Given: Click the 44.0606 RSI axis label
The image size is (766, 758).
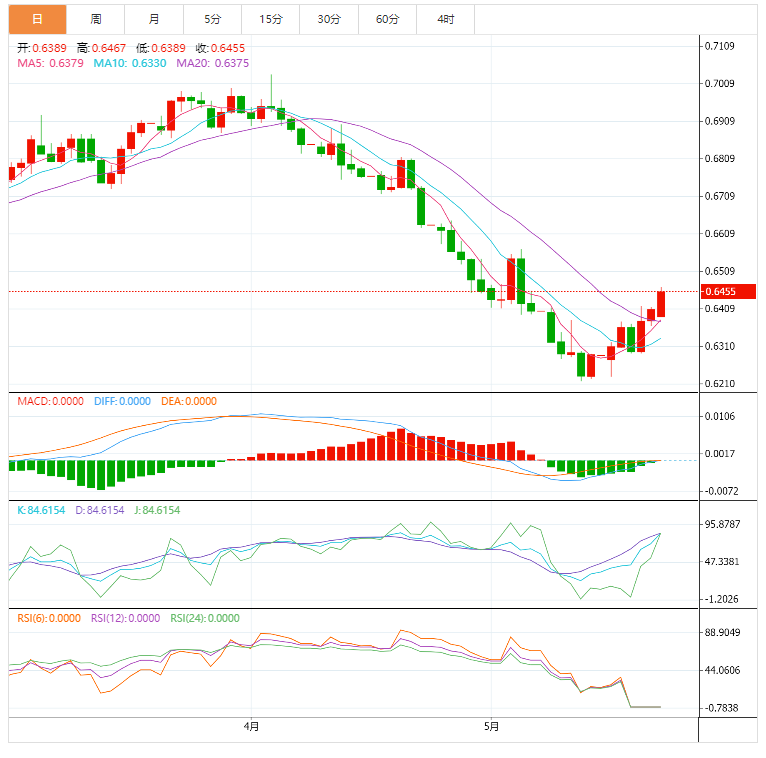Looking at the screenshot, I should point(722,671).
